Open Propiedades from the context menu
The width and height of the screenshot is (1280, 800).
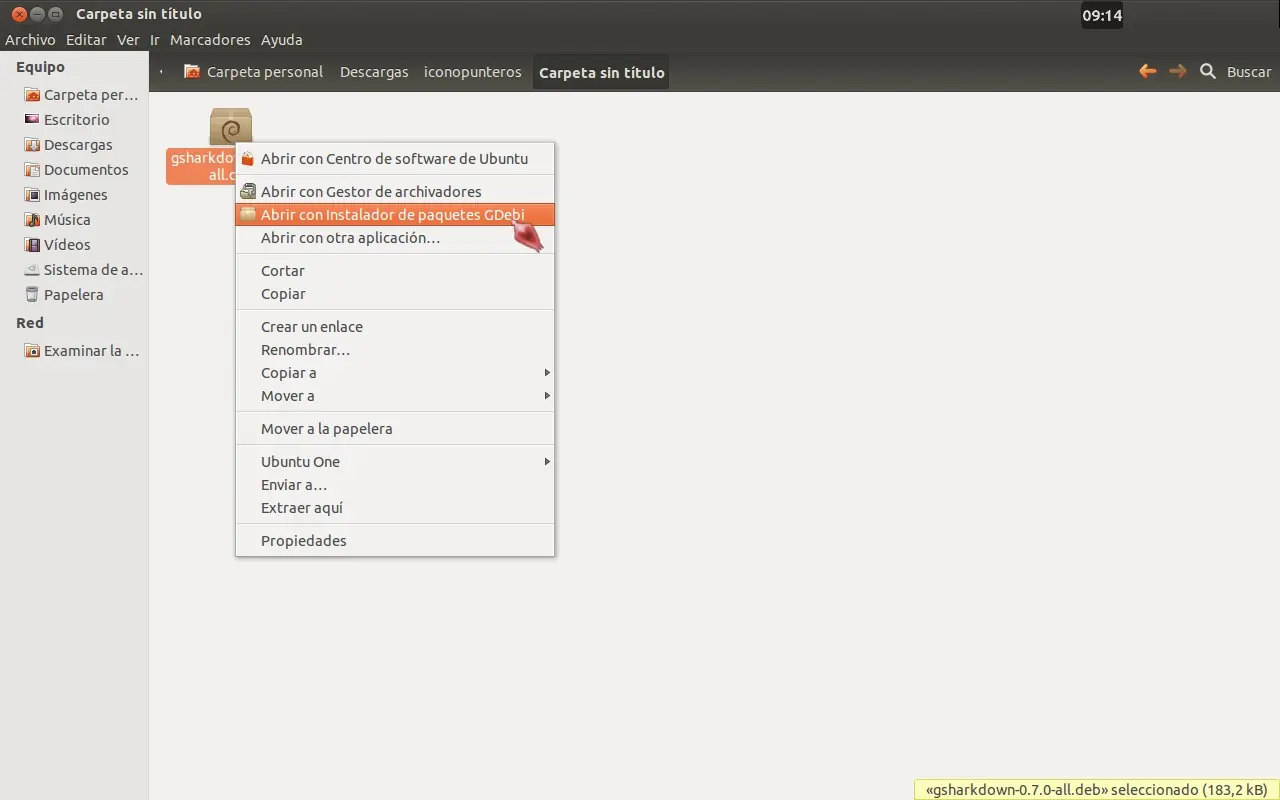395,541
